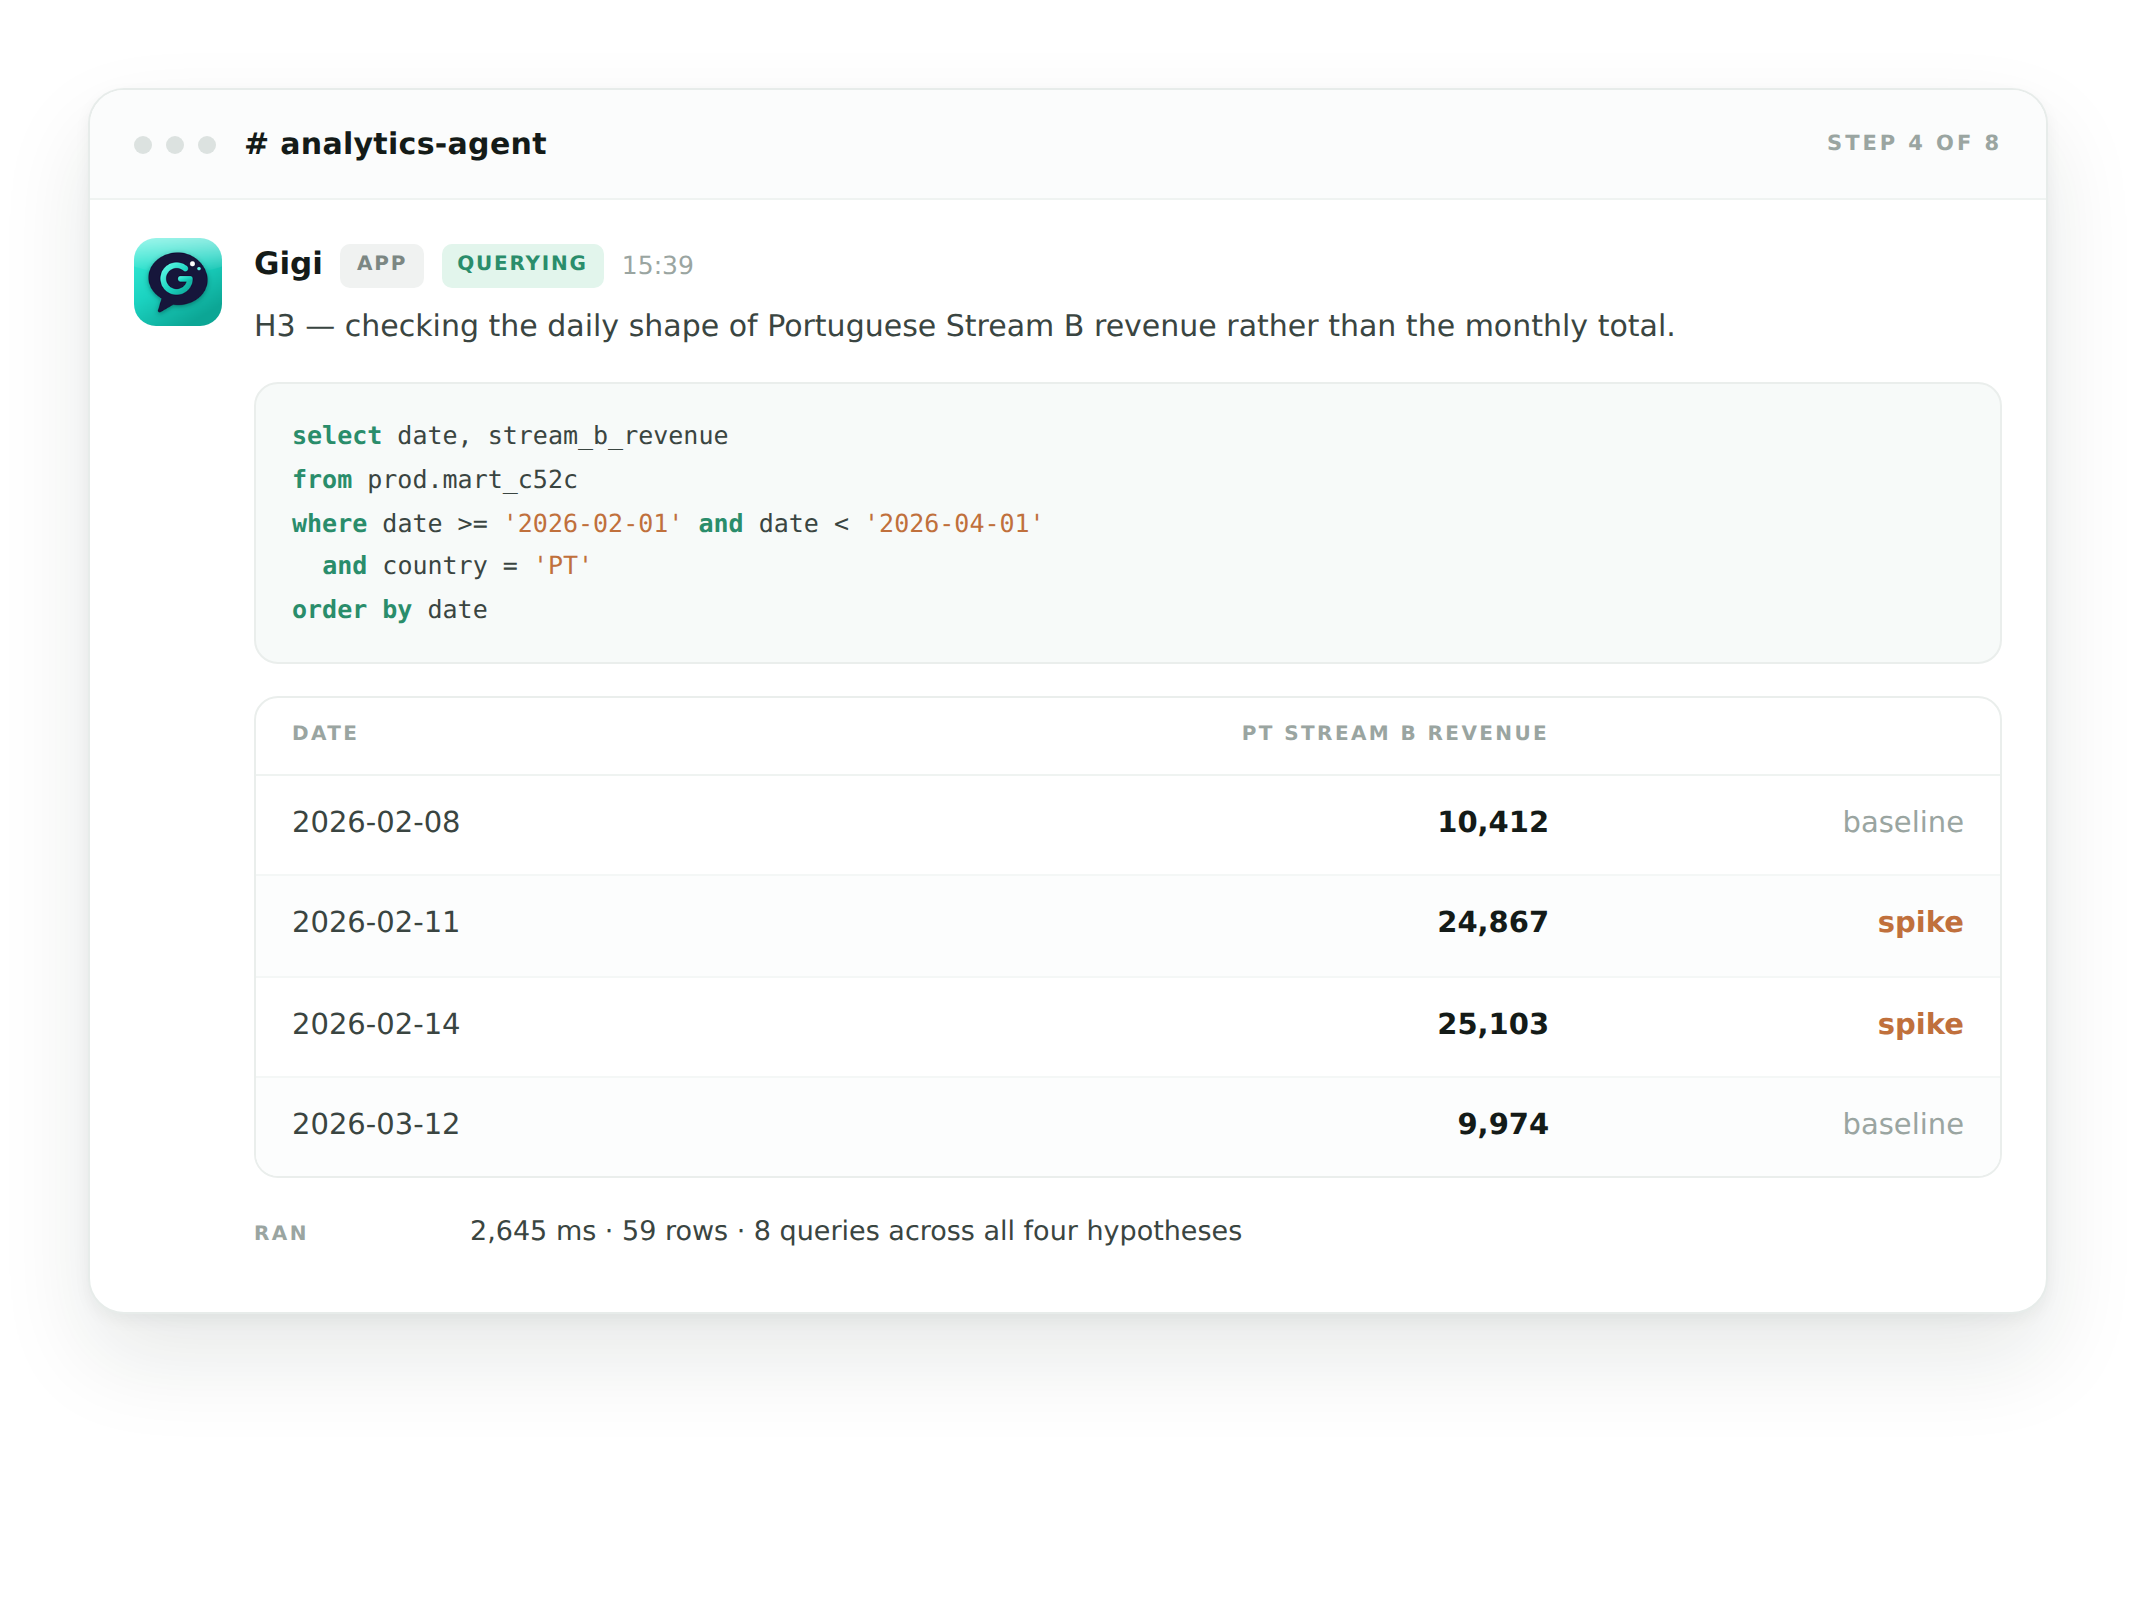
Task: Click the APP badge next to Gigi
Action: click(382, 265)
